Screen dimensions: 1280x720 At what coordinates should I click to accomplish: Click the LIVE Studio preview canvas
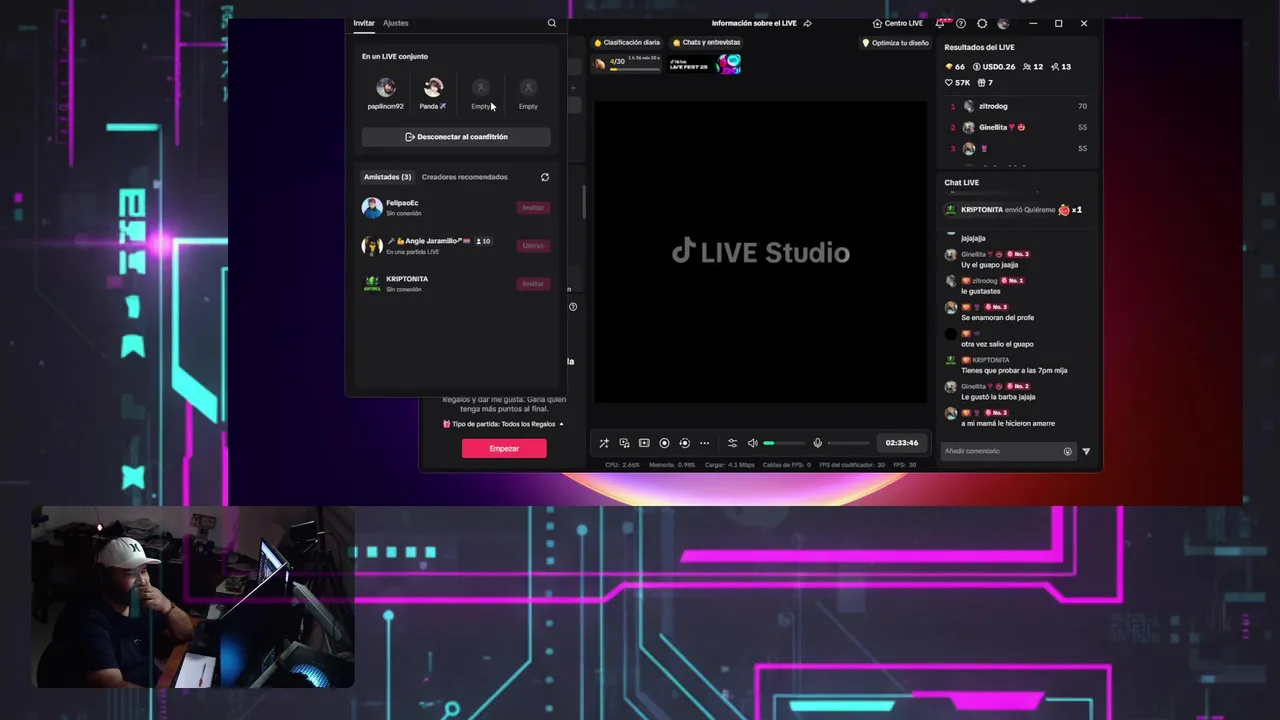[760, 252]
